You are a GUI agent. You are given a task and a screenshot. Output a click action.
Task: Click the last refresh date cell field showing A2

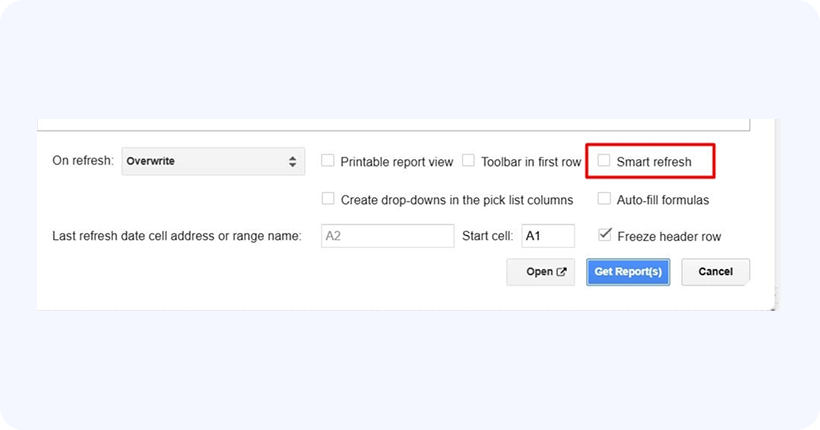[x=388, y=236]
